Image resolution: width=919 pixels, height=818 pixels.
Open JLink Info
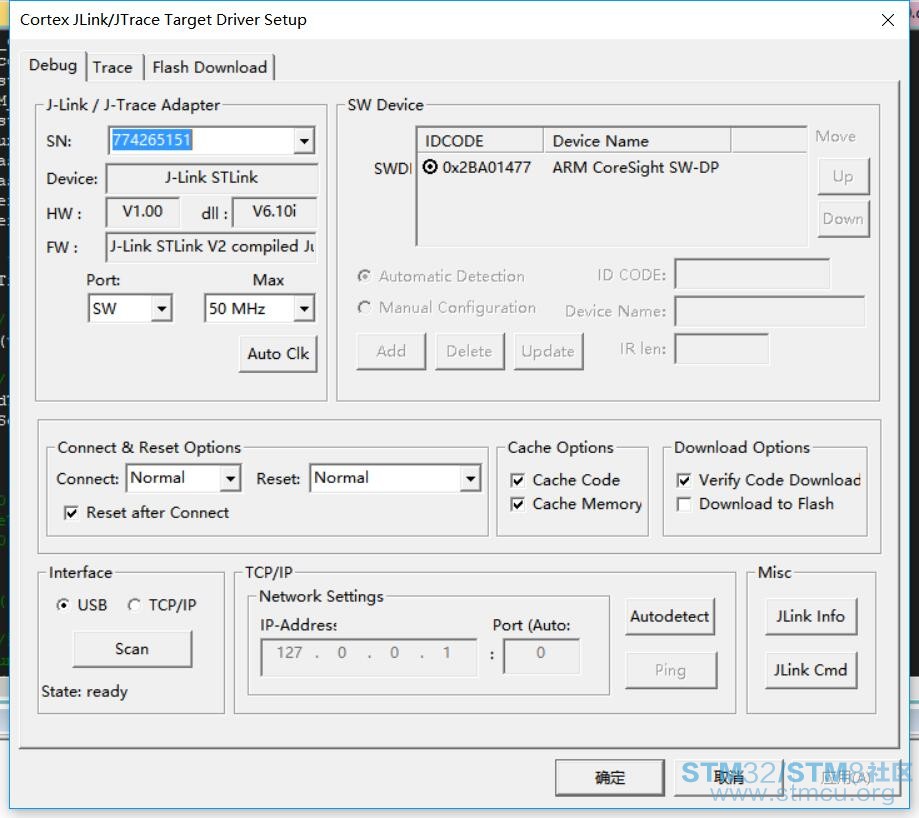click(811, 616)
